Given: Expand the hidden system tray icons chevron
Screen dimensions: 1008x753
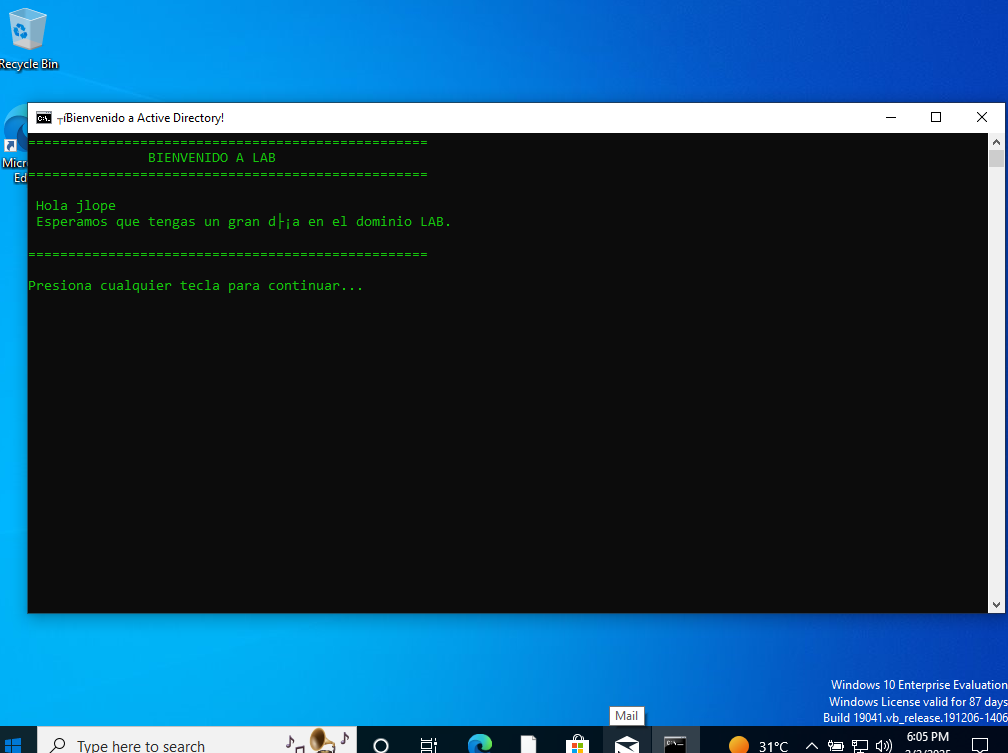Looking at the screenshot, I should click(x=811, y=746).
